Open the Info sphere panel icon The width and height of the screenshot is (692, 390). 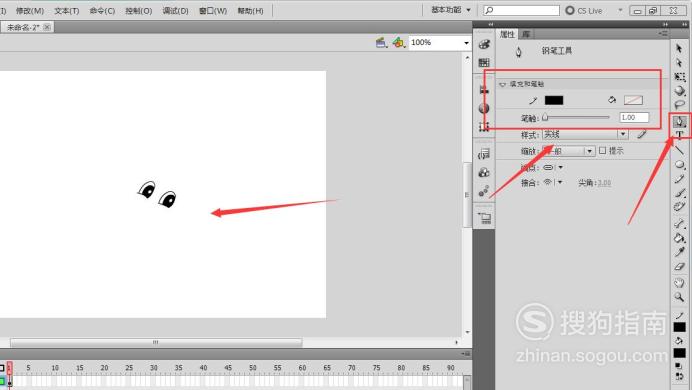[484, 108]
